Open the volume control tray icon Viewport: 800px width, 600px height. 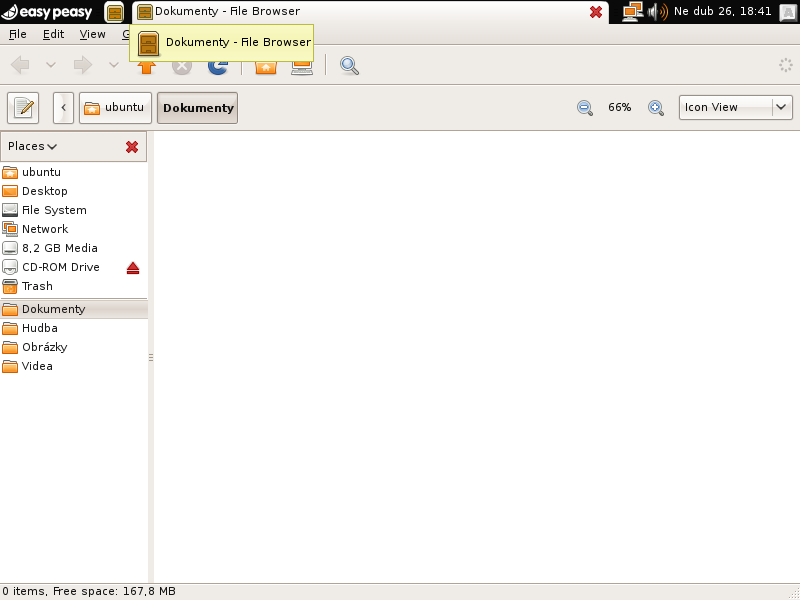[658, 12]
